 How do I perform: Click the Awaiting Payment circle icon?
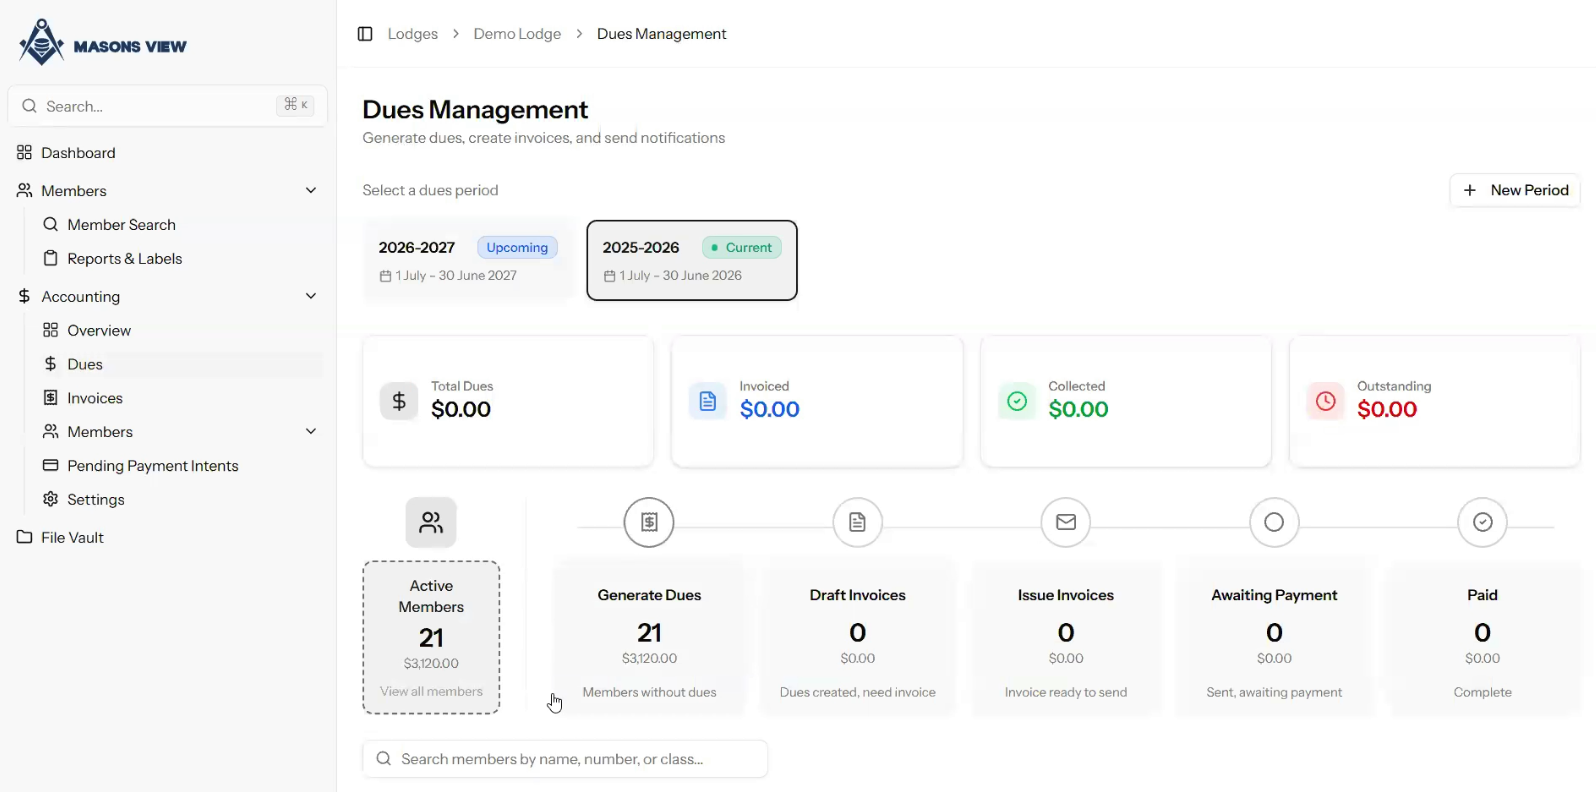coord(1274,522)
